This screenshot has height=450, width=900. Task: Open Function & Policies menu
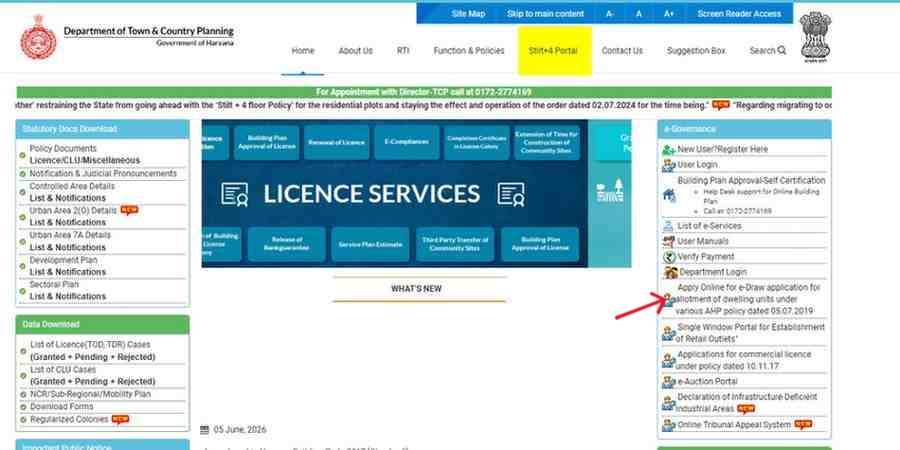coord(469,51)
